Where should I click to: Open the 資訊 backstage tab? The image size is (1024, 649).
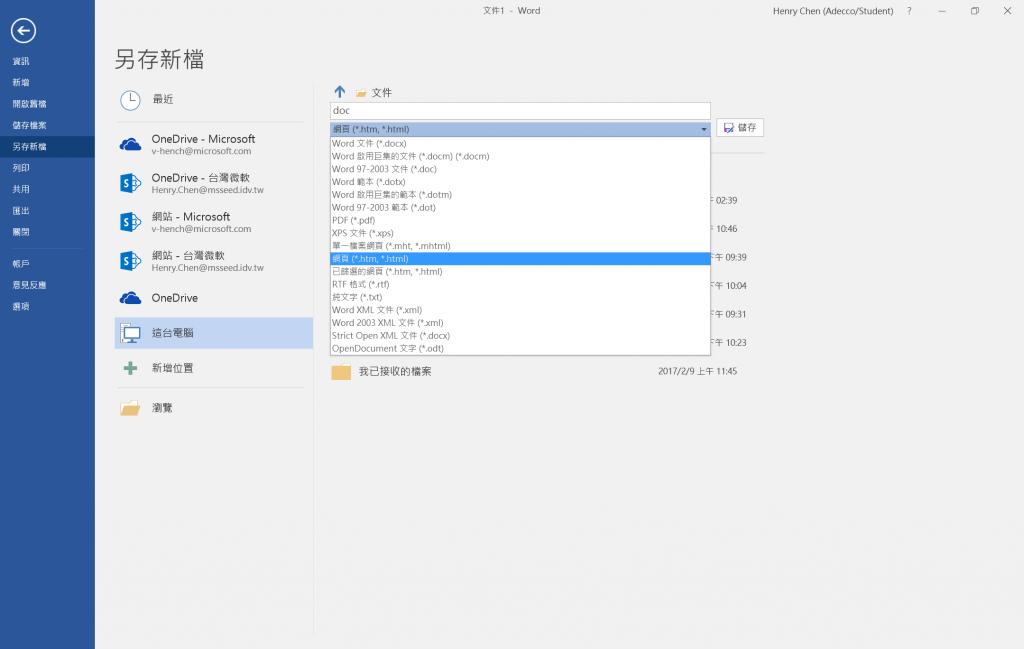point(47,61)
